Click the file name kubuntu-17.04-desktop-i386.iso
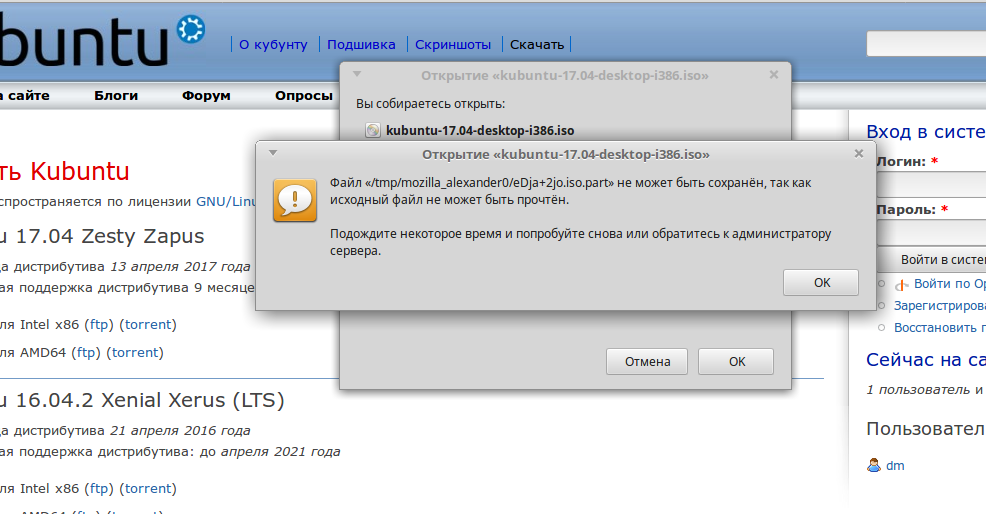The width and height of the screenshot is (986, 514). 480,130
